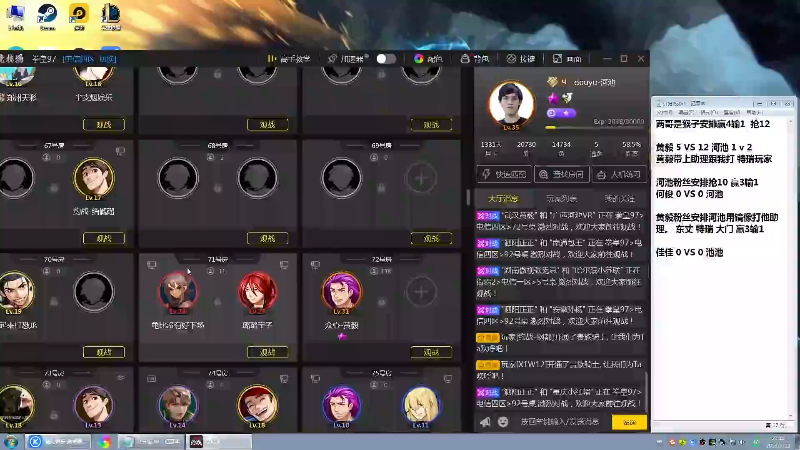800x450 pixels.
Task: Open the yellow round desktop shortcut
Action: (x=79, y=15)
